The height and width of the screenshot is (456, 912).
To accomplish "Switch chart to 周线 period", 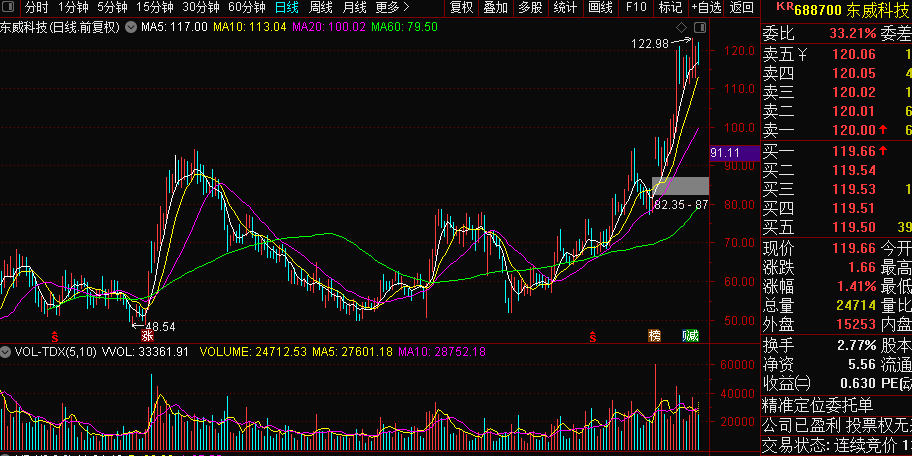I will click(320, 8).
